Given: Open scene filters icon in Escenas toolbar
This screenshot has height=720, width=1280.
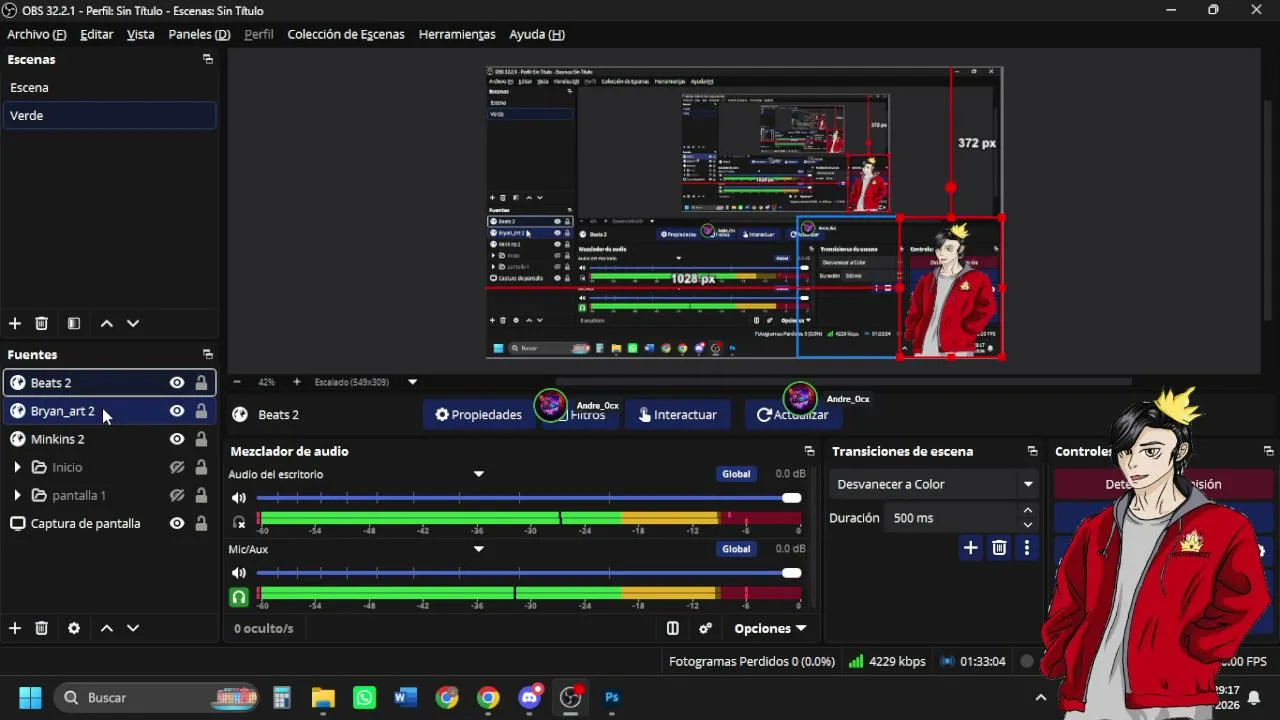Looking at the screenshot, I should 74,323.
